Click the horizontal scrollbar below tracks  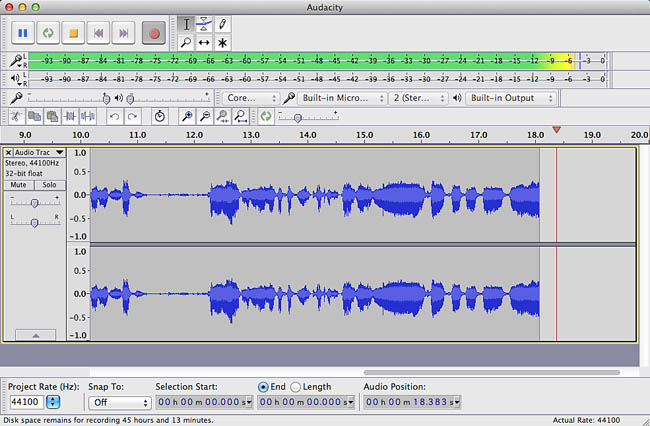[492, 372]
